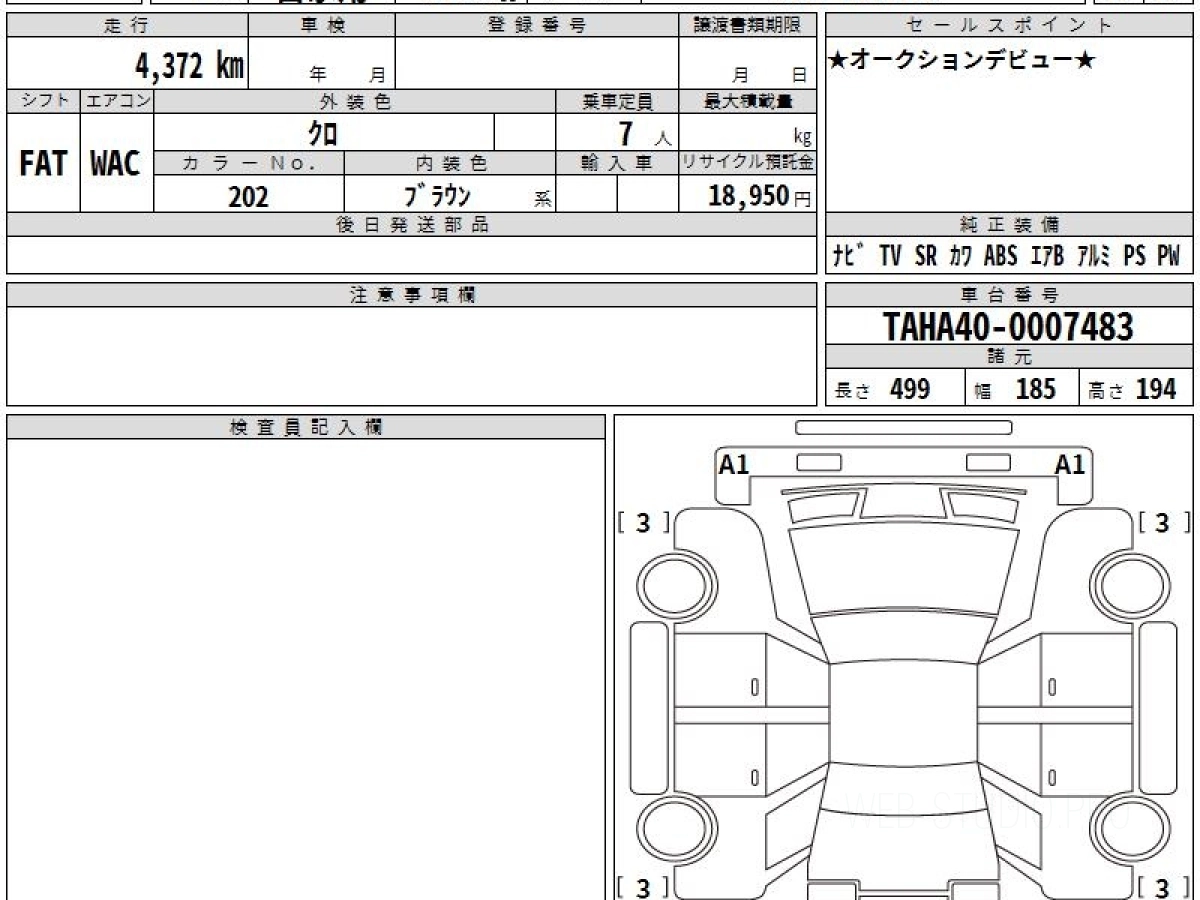Select the [3] tire rating at upper-right wheel
This screenshot has width=1200, height=900.
1163,523
